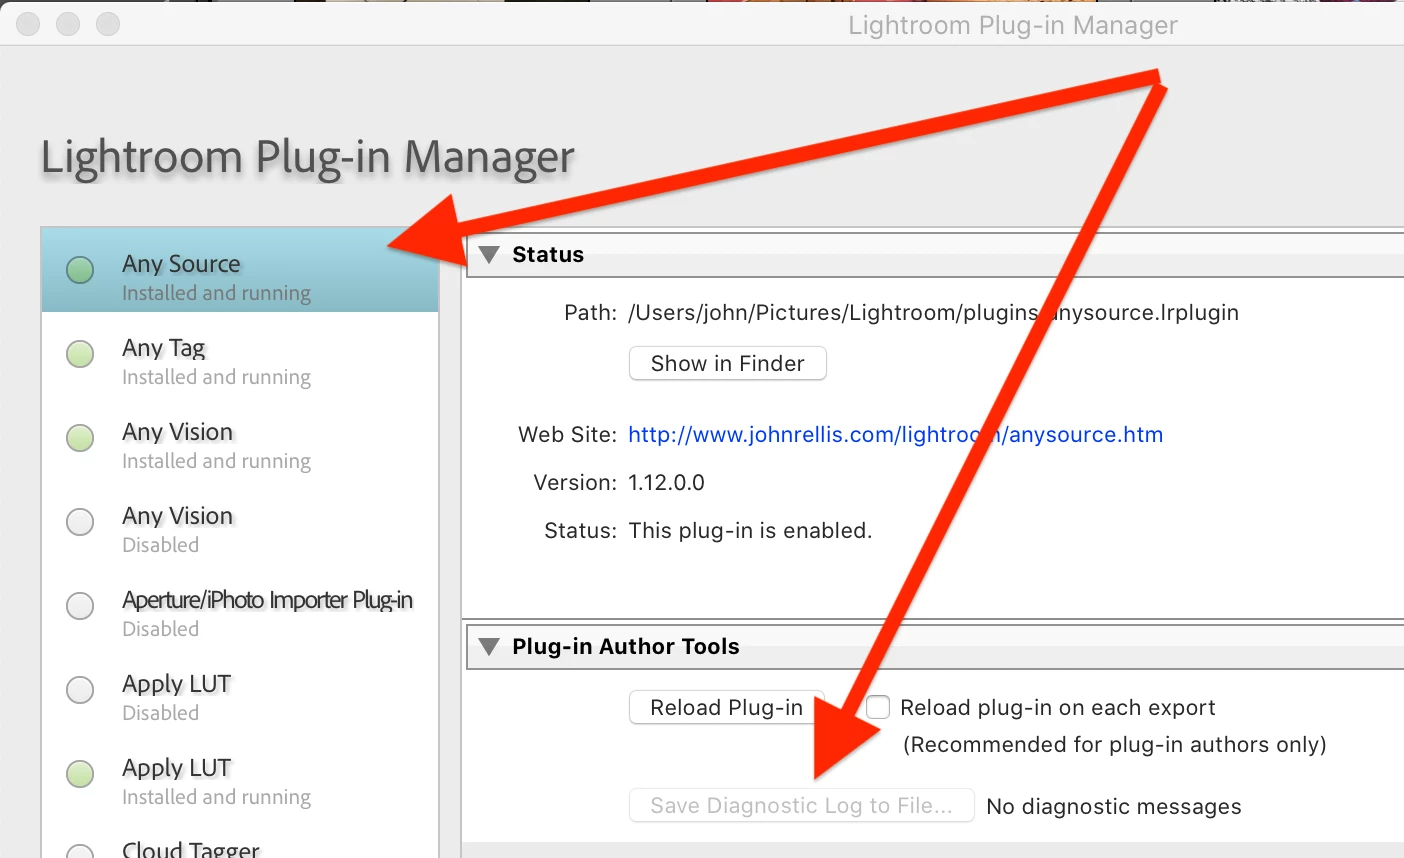Click the plug-in path text
The height and width of the screenshot is (858, 1404).
933,313
